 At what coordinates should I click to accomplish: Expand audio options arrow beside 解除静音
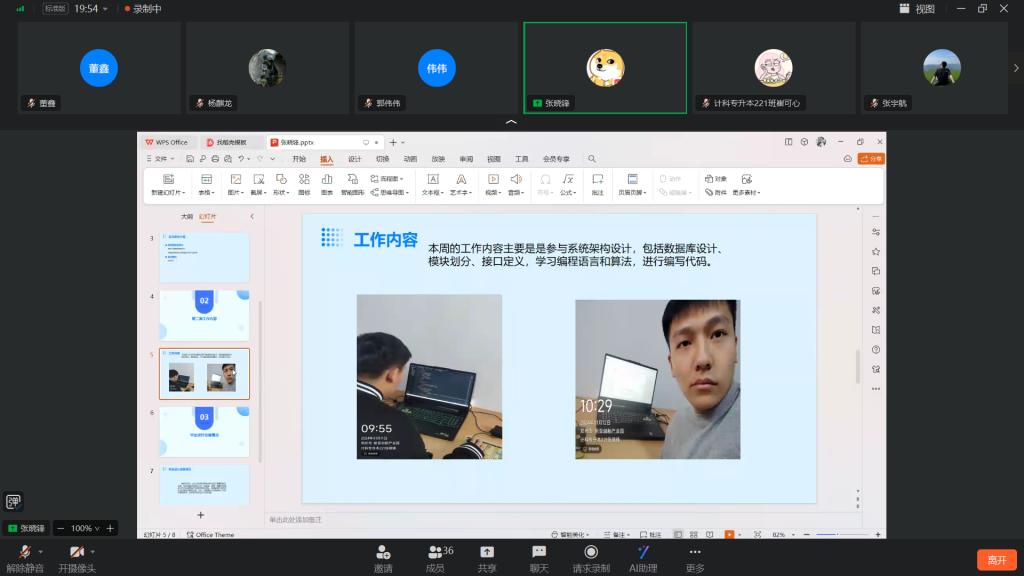click(x=41, y=551)
